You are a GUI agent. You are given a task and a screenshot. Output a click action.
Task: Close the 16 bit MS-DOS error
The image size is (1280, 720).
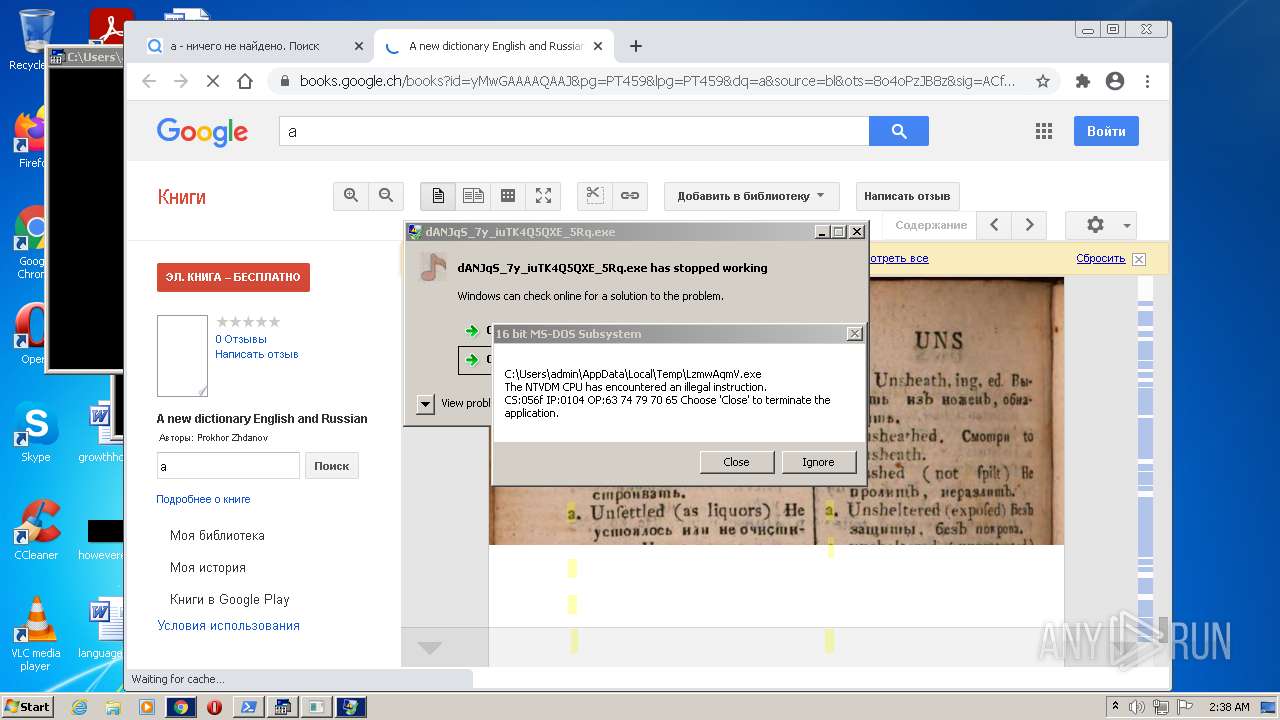736,461
